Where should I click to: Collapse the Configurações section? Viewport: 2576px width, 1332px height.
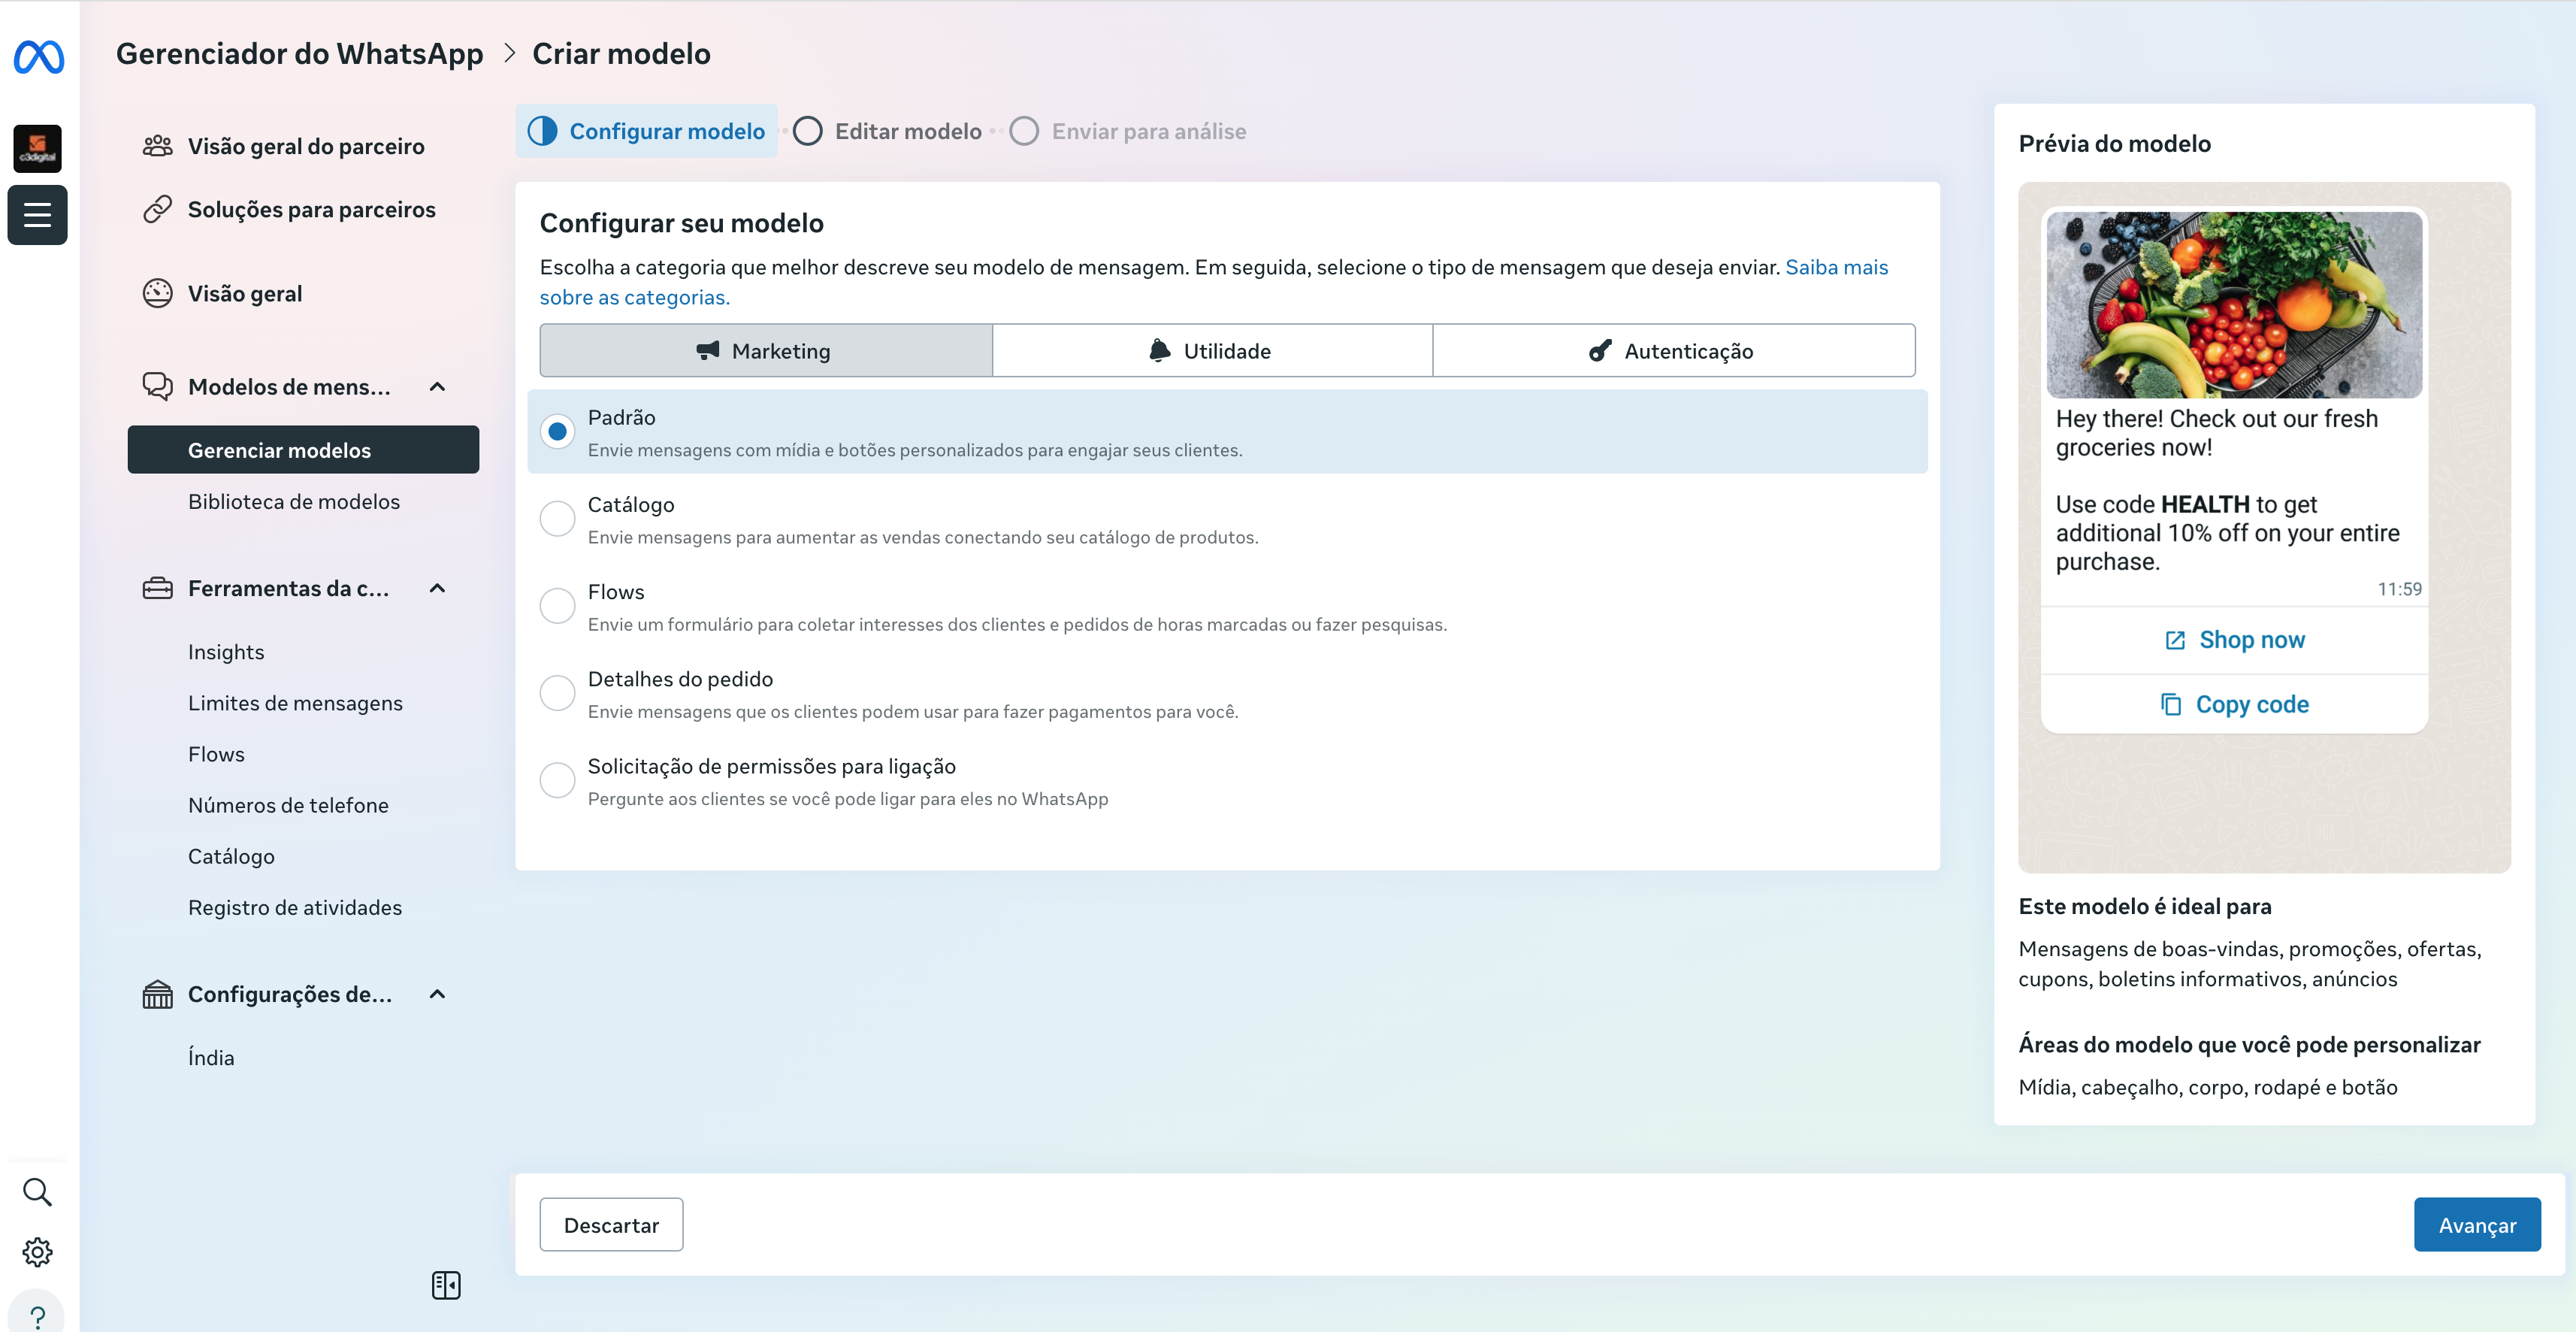pyautogui.click(x=437, y=994)
